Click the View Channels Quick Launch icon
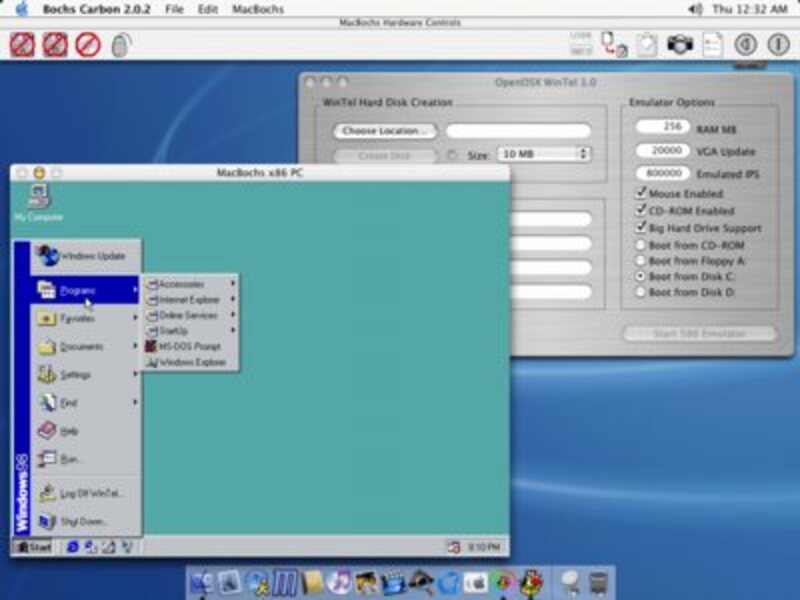800x600 pixels. 127,547
